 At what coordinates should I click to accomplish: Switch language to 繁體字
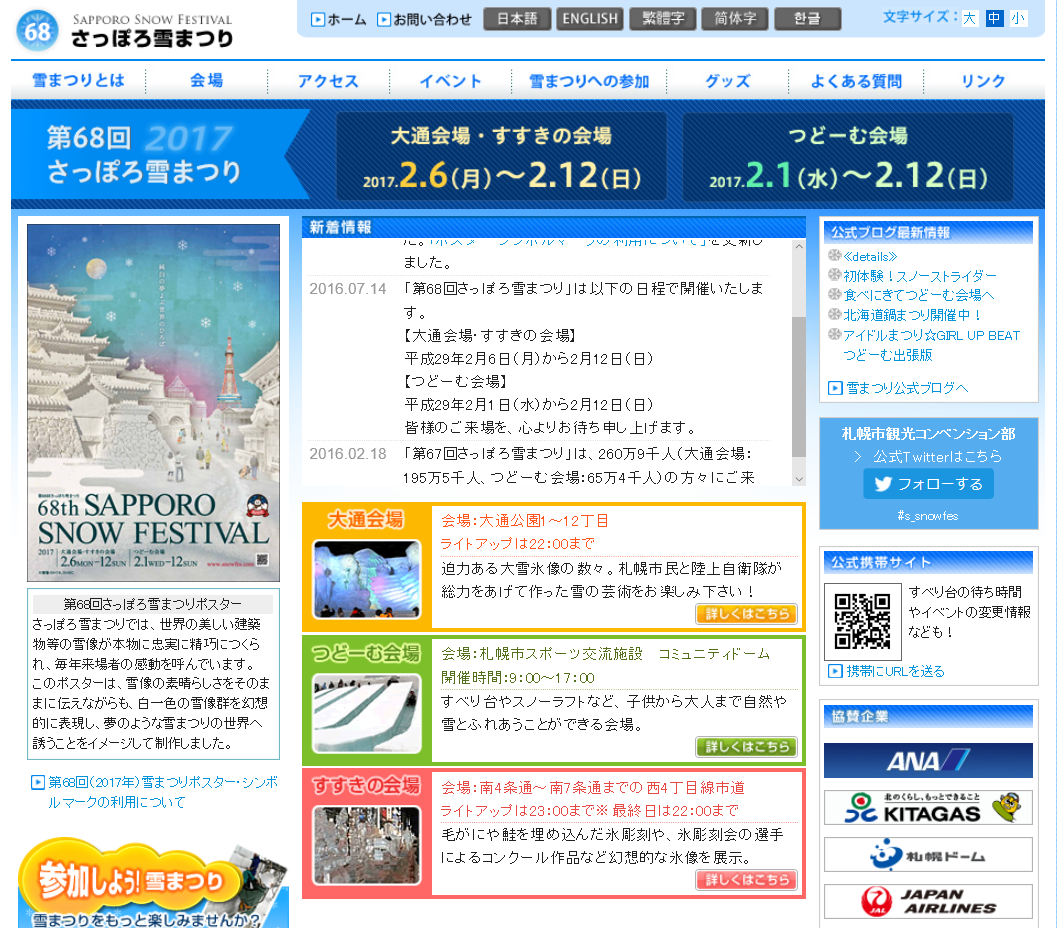pyautogui.click(x=663, y=19)
